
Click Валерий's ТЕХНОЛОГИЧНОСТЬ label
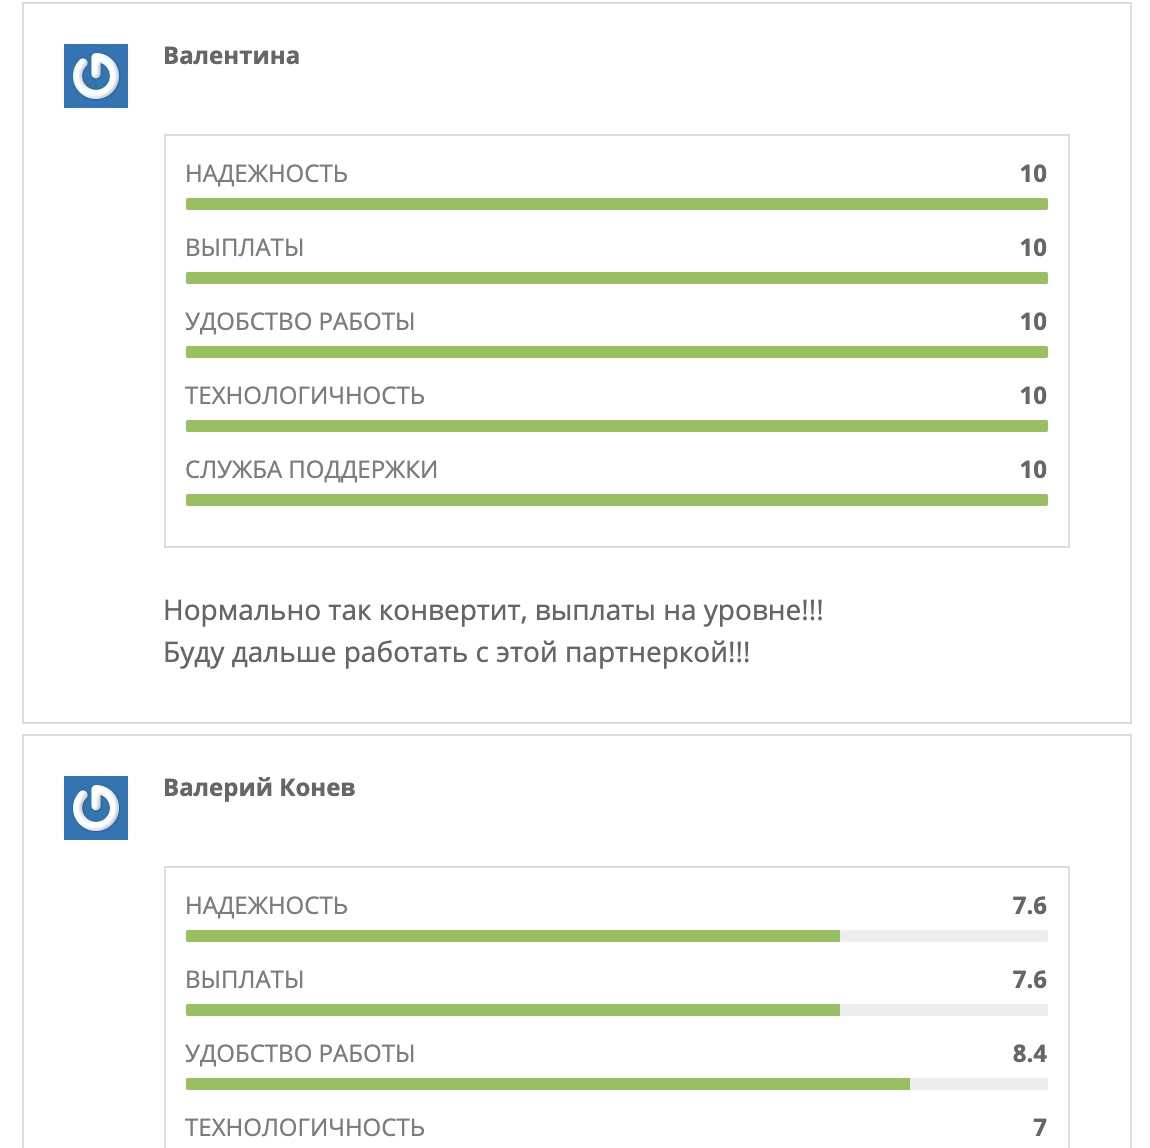tap(305, 1128)
